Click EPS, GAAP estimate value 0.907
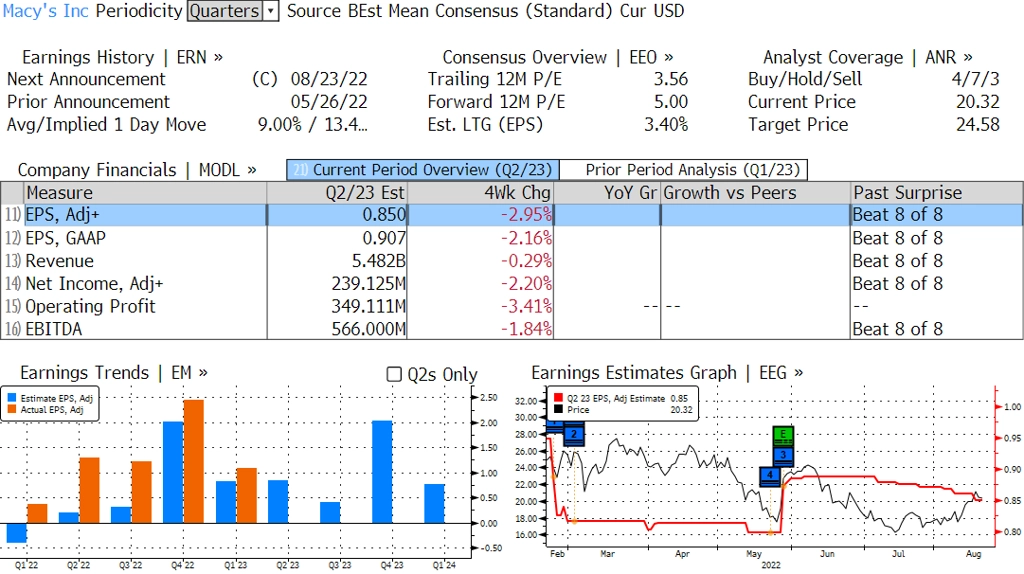This screenshot has width=1024, height=574. [384, 238]
